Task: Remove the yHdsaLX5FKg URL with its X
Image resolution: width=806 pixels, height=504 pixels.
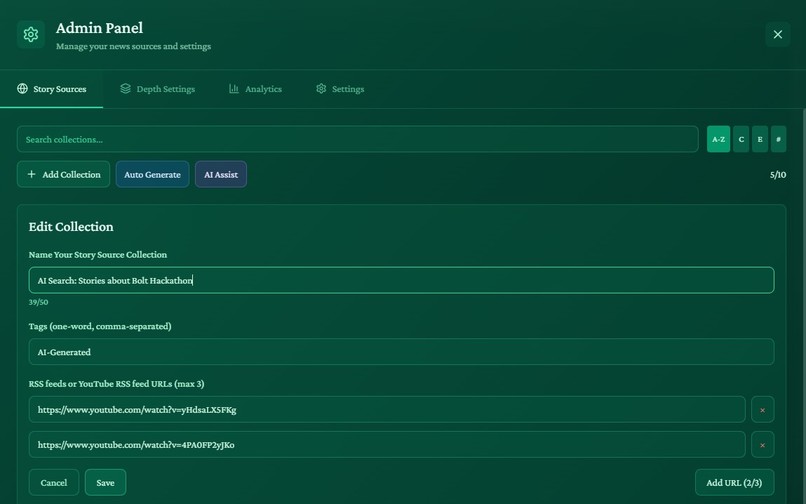Action: point(762,409)
